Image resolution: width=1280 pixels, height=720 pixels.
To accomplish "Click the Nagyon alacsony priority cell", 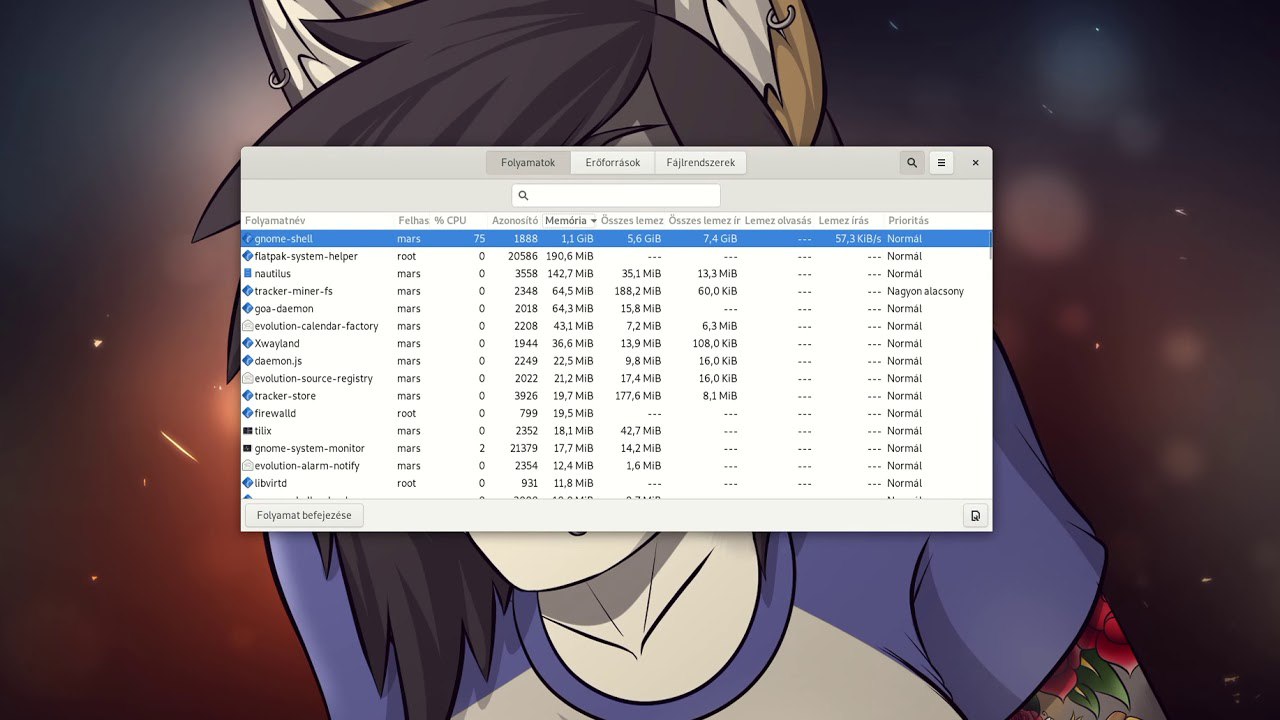I will coord(925,291).
